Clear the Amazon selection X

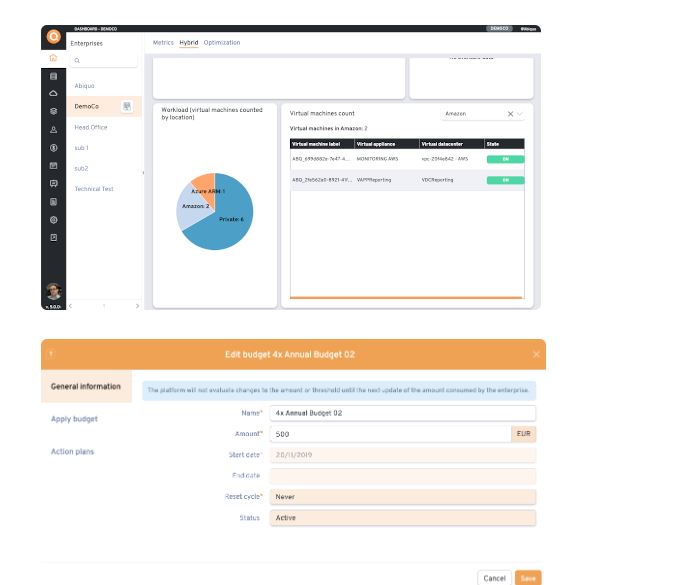tap(510, 114)
